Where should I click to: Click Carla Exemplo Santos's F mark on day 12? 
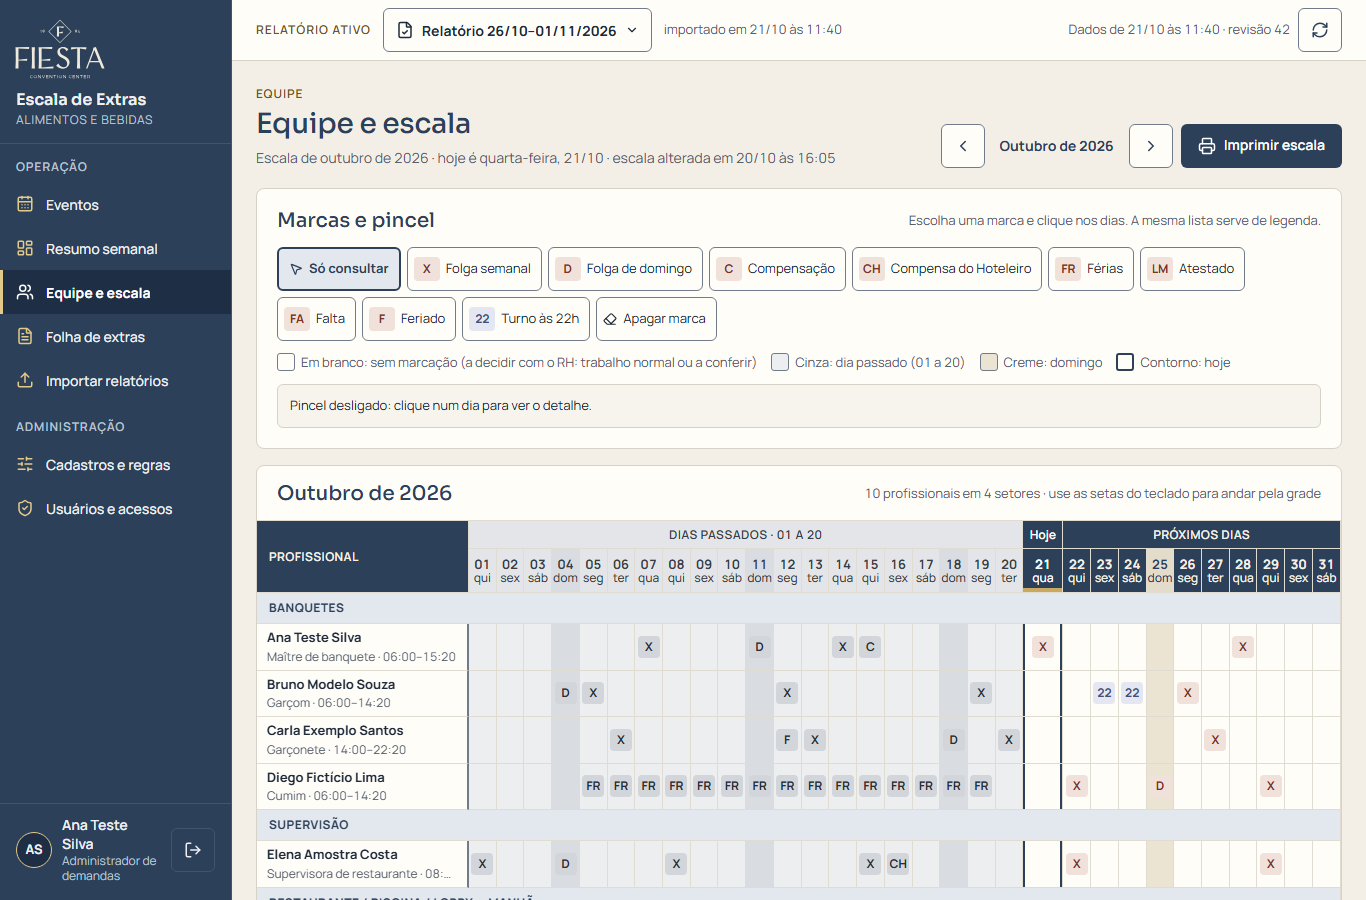[788, 740]
